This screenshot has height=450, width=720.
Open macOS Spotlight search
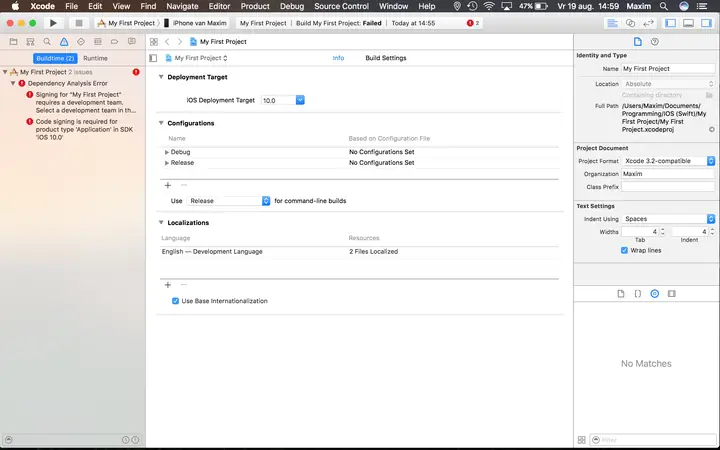[x=664, y=6]
